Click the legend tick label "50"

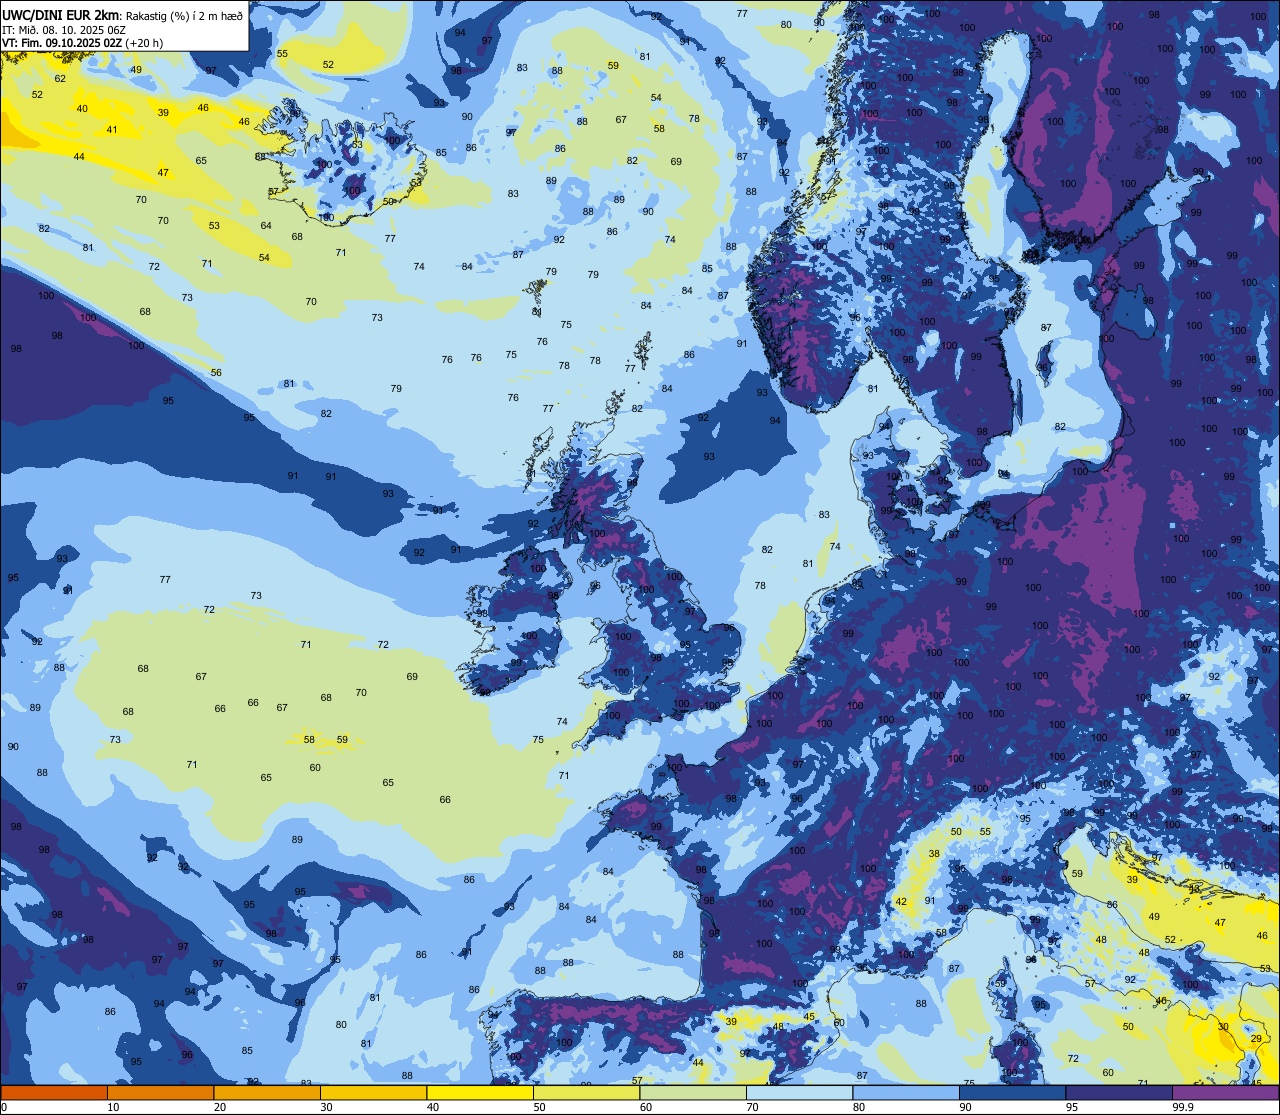(539, 1107)
